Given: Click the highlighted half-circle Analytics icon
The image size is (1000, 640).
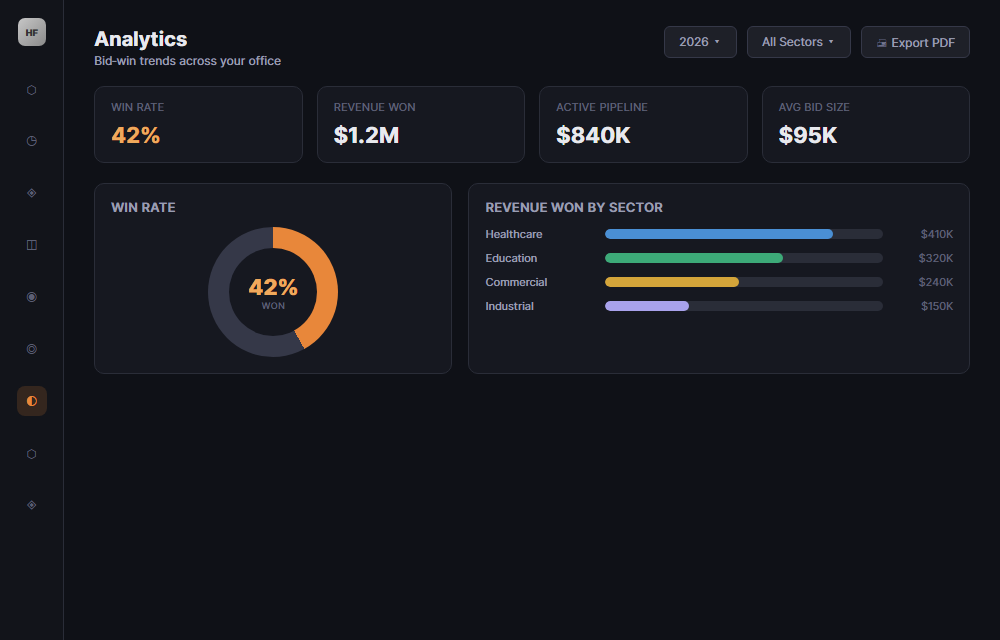Looking at the screenshot, I should pyautogui.click(x=32, y=401).
